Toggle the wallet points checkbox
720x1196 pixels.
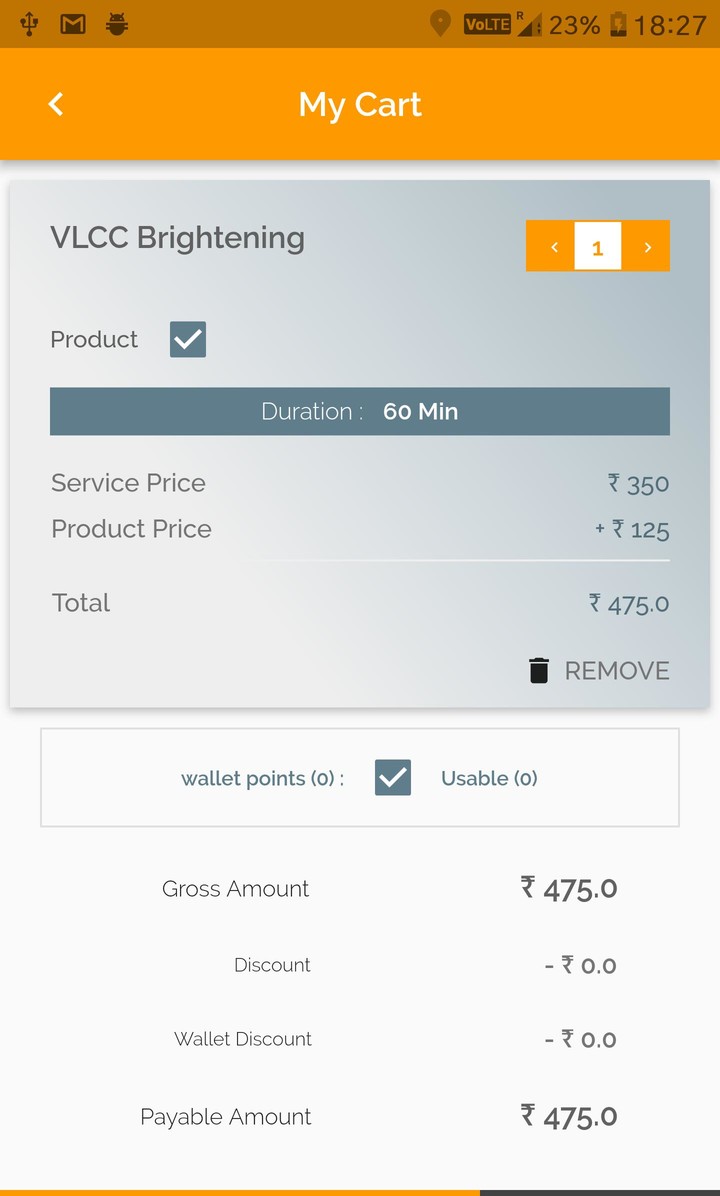[393, 778]
